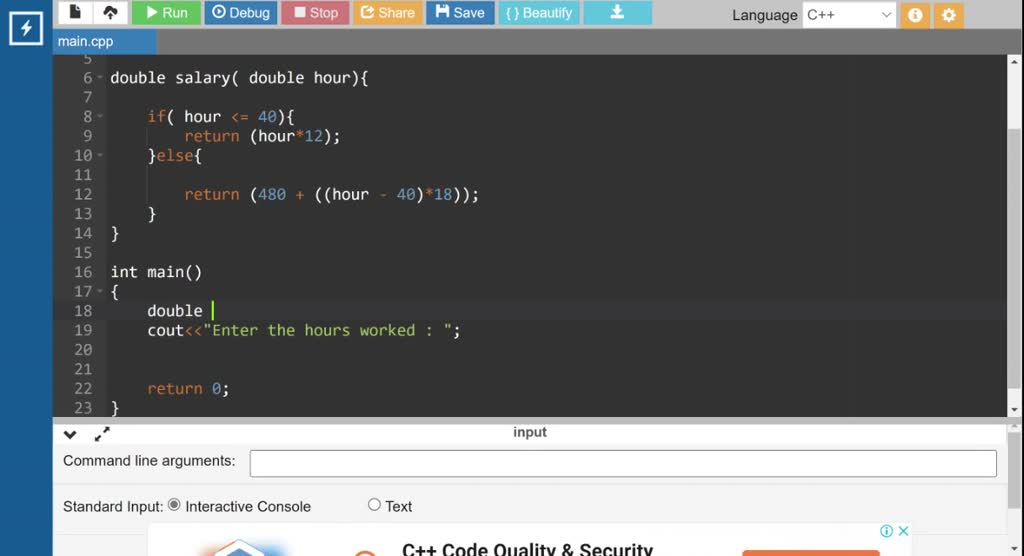Screen dimensions: 1024x556
Task: Create a new file with the page icon
Action: (75, 12)
